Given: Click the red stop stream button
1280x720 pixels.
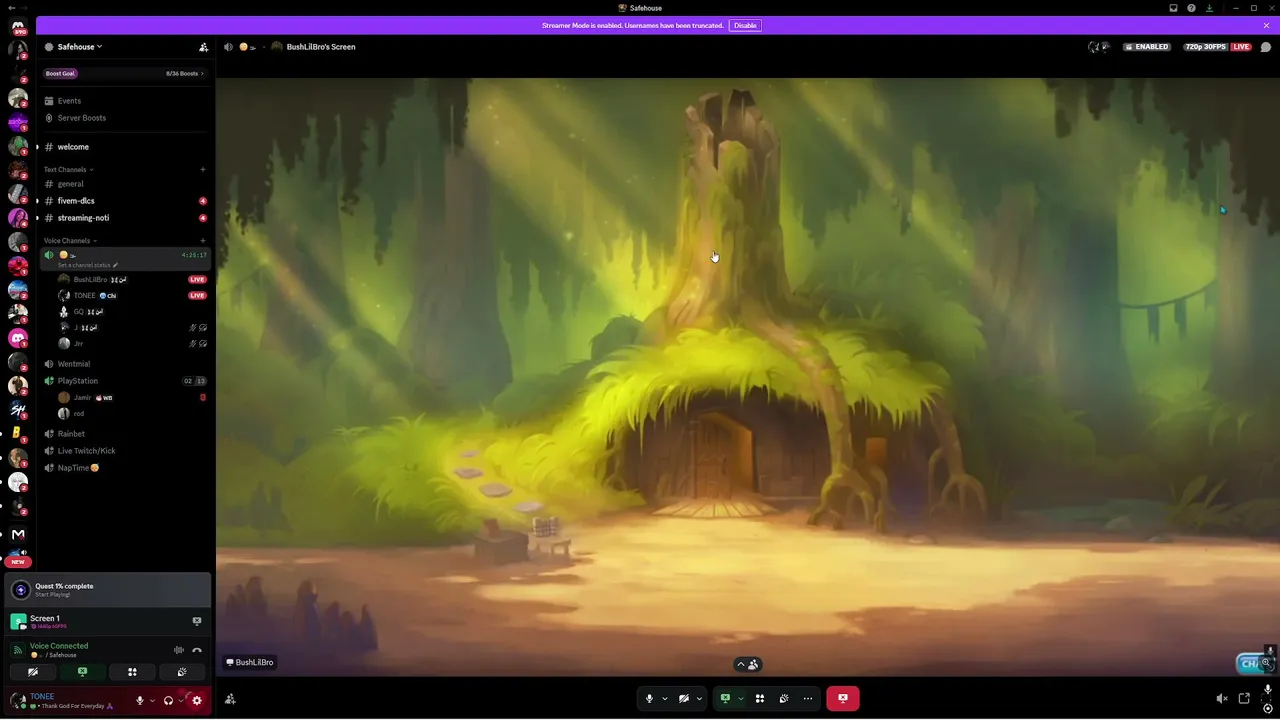Looking at the screenshot, I should click(x=843, y=698).
